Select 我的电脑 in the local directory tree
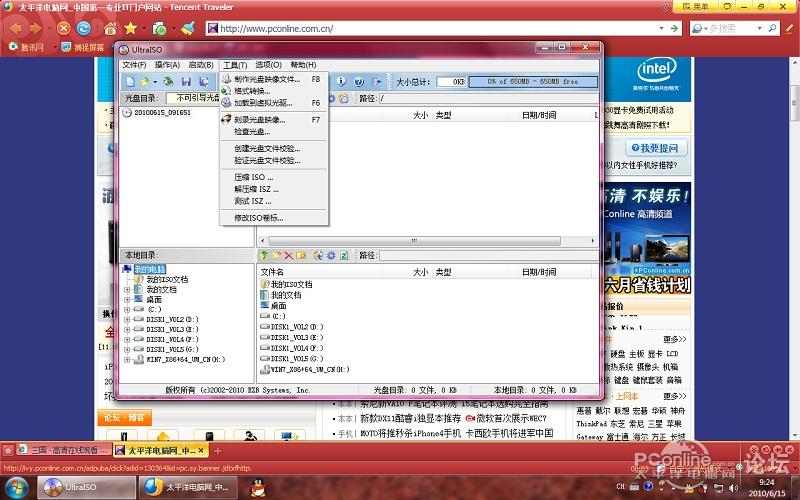Screen dimensions: 800x500 coord(150,269)
